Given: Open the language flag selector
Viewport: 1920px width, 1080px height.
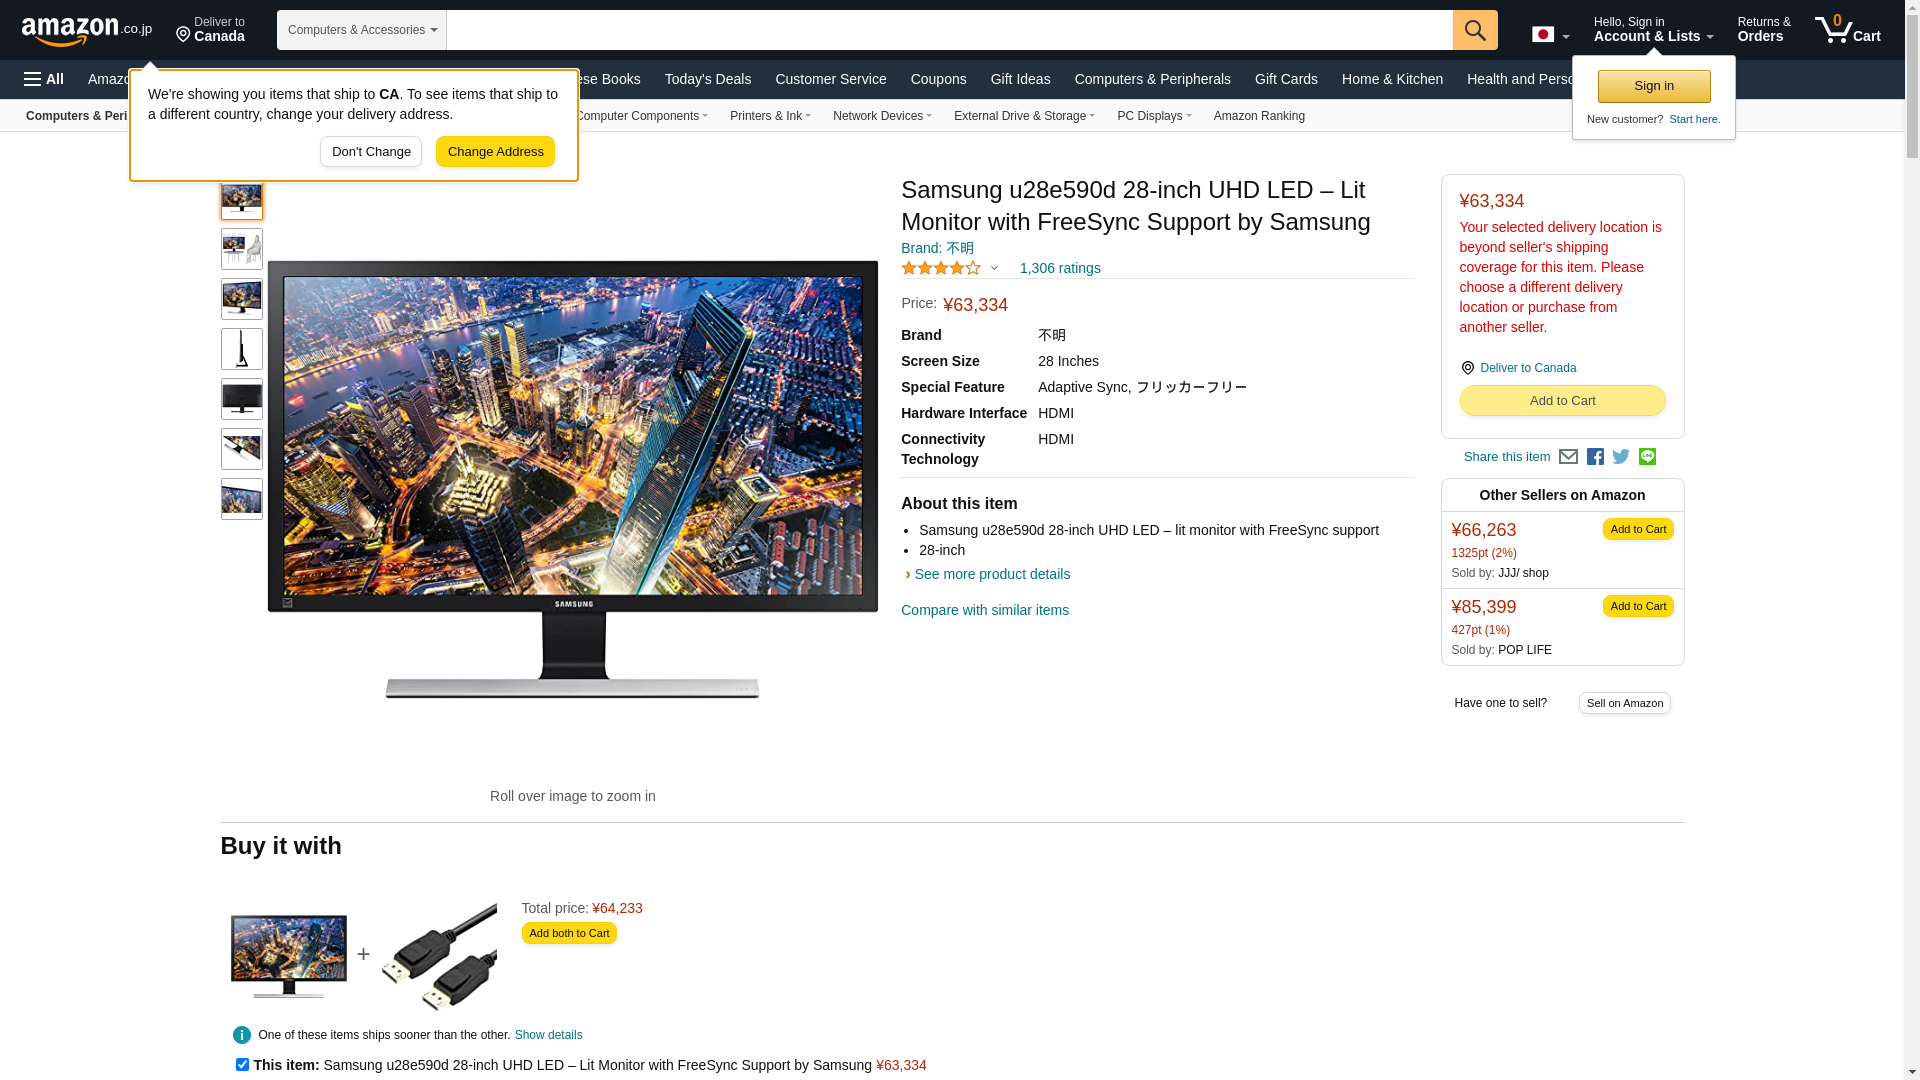Looking at the screenshot, I should point(1550,34).
